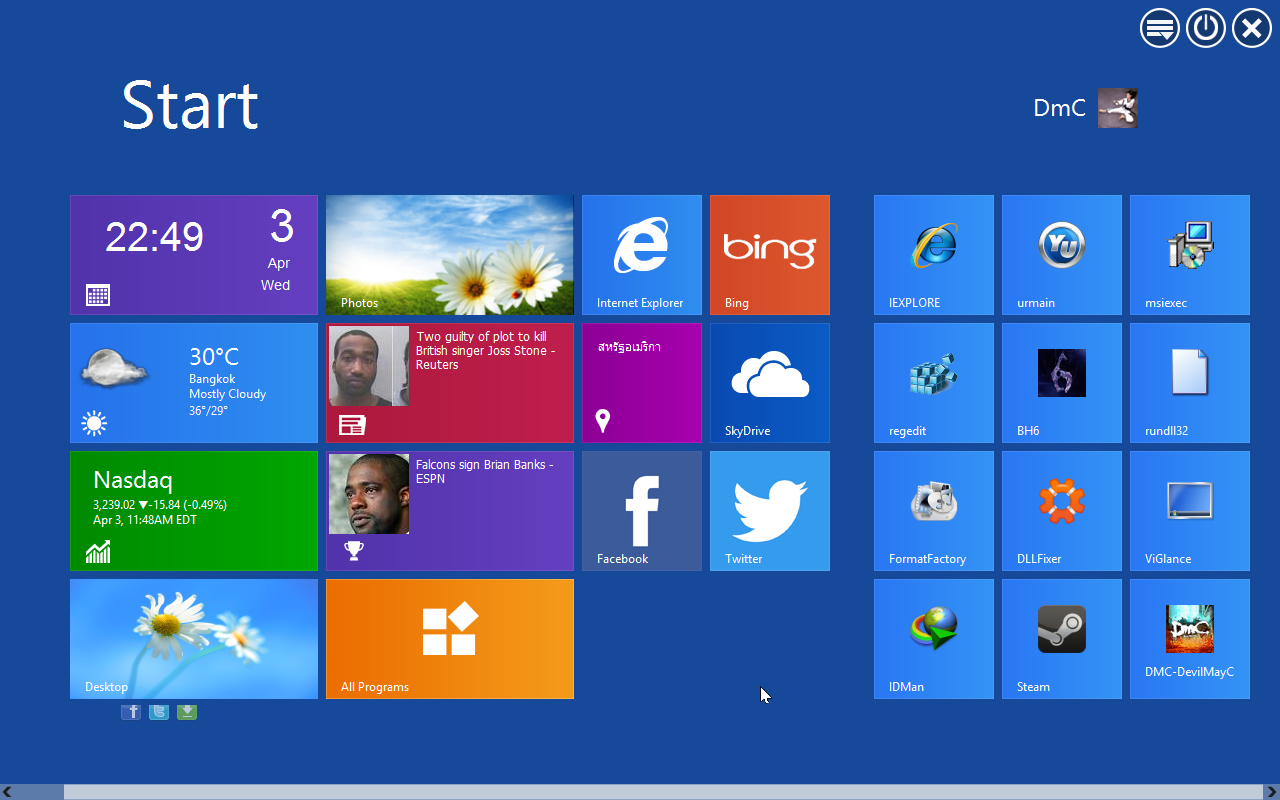Image resolution: width=1280 pixels, height=800 pixels.
Task: Click the small Facebook icon below Desktop tile
Action: click(x=131, y=712)
